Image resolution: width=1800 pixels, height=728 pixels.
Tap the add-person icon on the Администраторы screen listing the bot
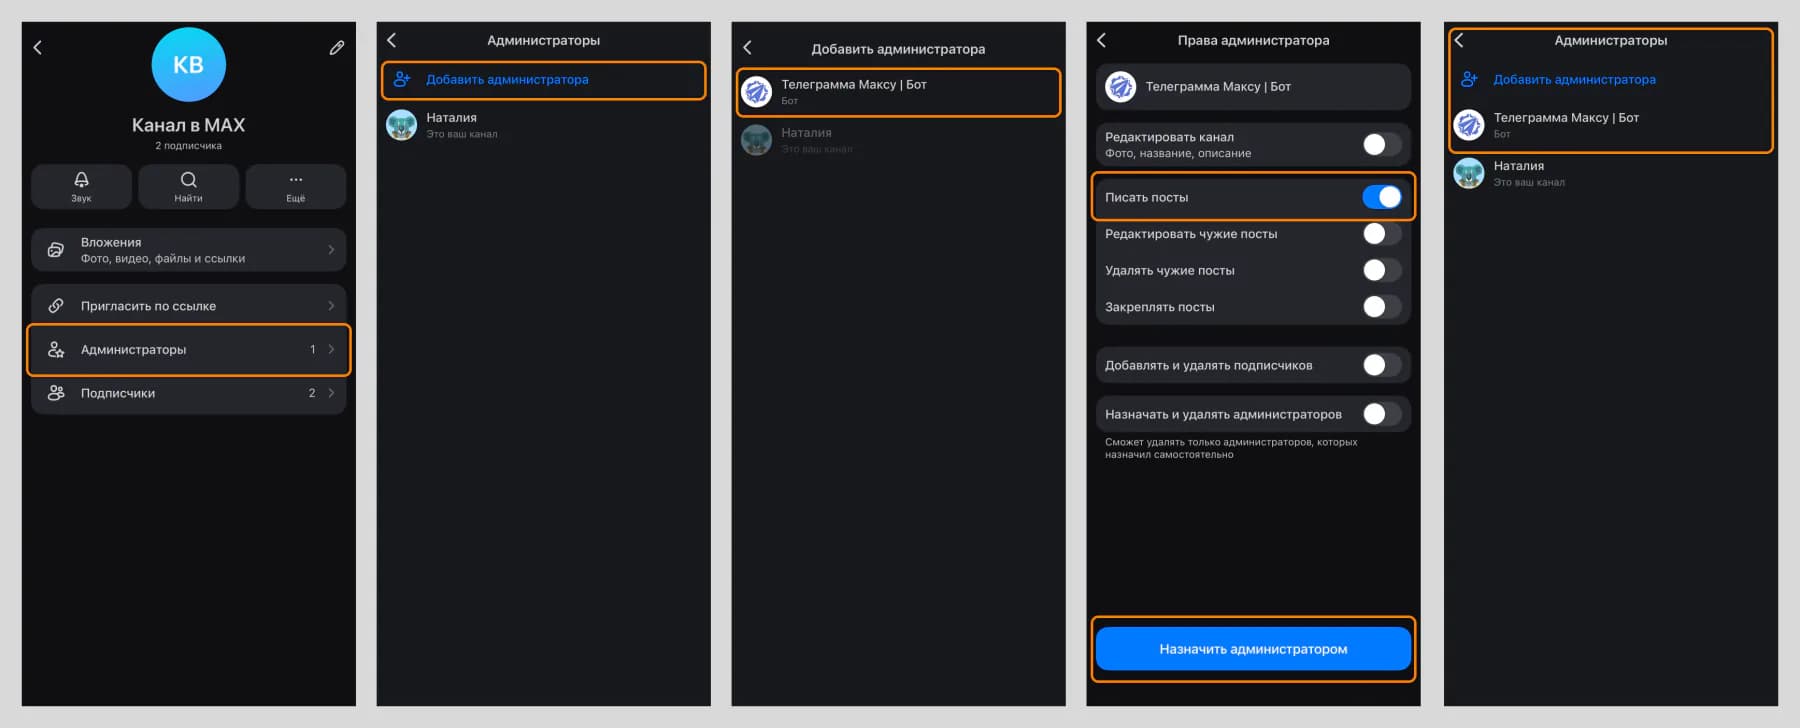[x=1469, y=79]
